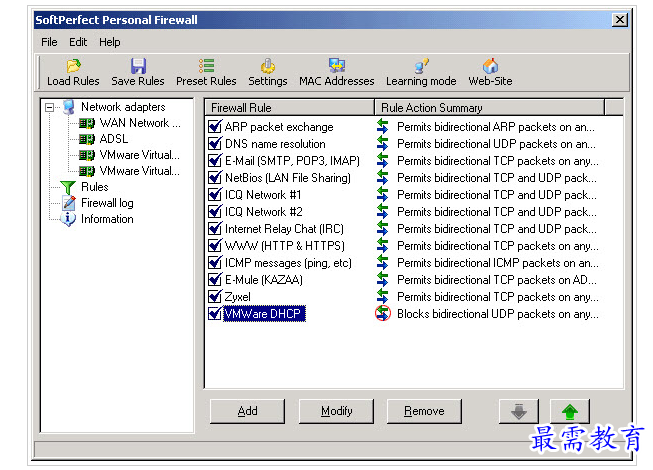Click the Add rule button

click(247, 411)
